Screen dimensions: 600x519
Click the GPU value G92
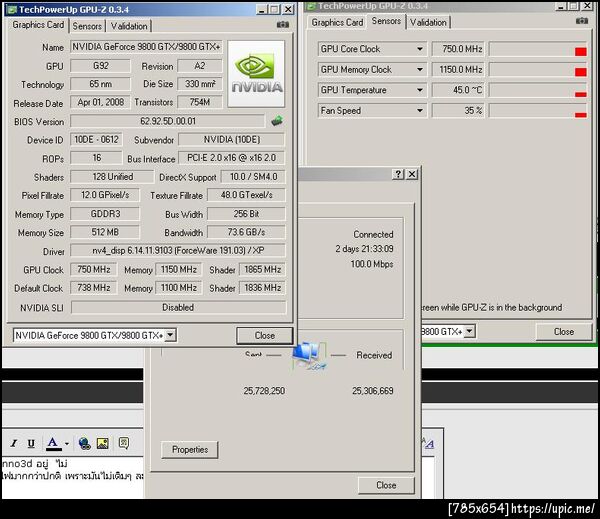point(100,66)
